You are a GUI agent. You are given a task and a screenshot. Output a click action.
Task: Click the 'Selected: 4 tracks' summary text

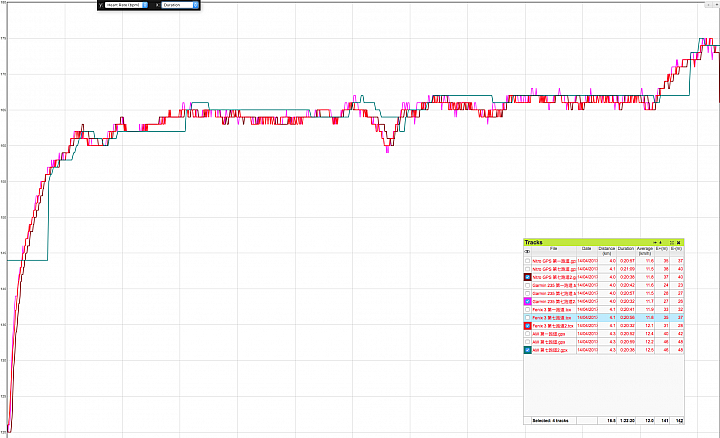[550, 421]
